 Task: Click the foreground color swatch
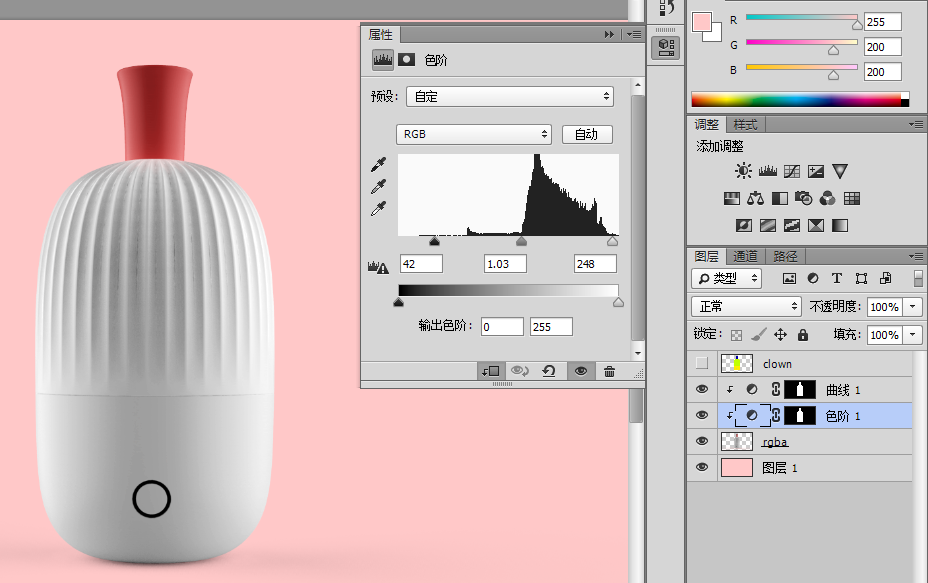pyautogui.click(x=701, y=22)
